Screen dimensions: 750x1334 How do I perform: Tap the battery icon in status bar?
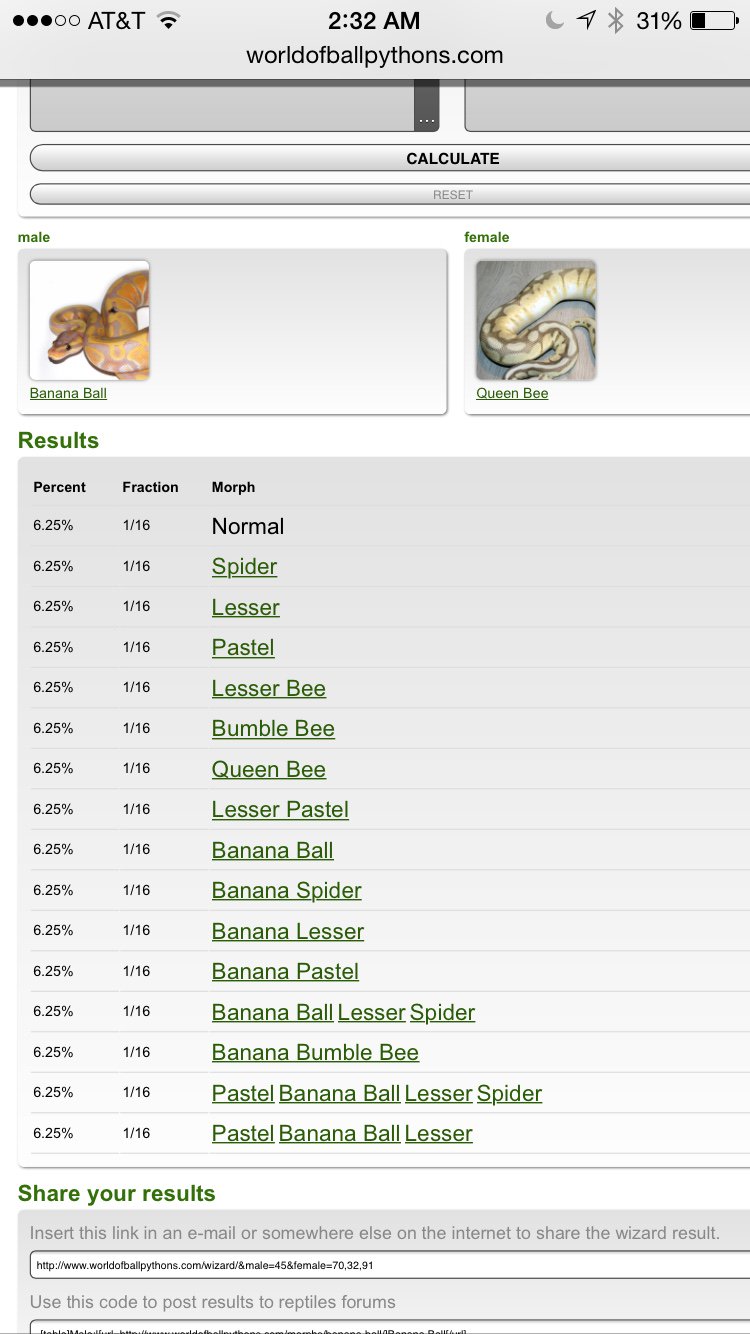[x=713, y=20]
